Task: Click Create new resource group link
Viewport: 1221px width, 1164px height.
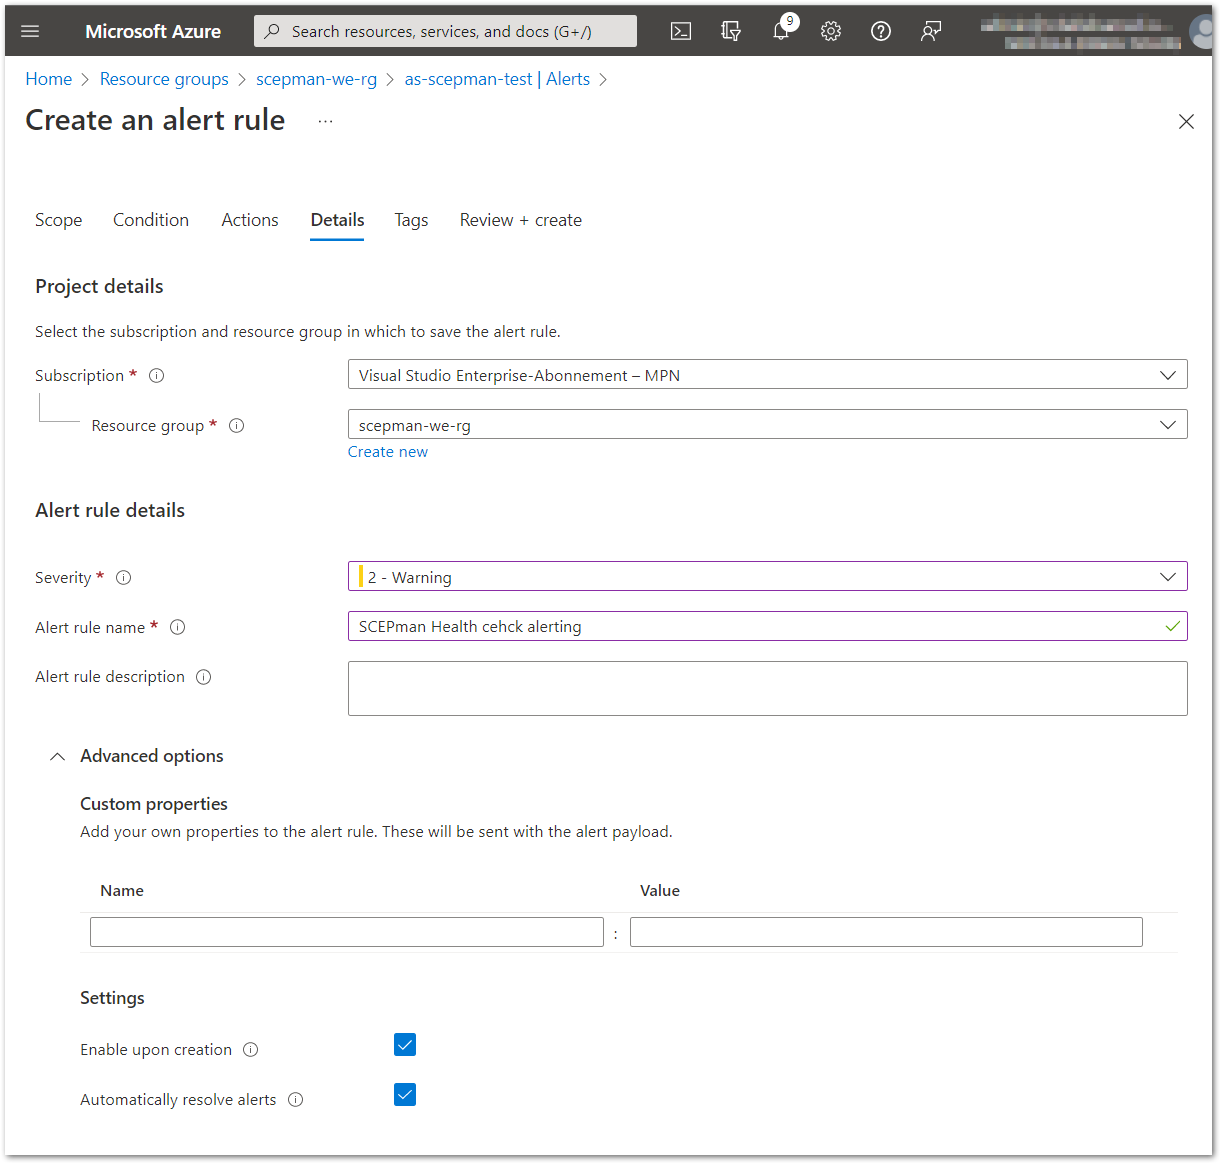Action: pyautogui.click(x=388, y=452)
